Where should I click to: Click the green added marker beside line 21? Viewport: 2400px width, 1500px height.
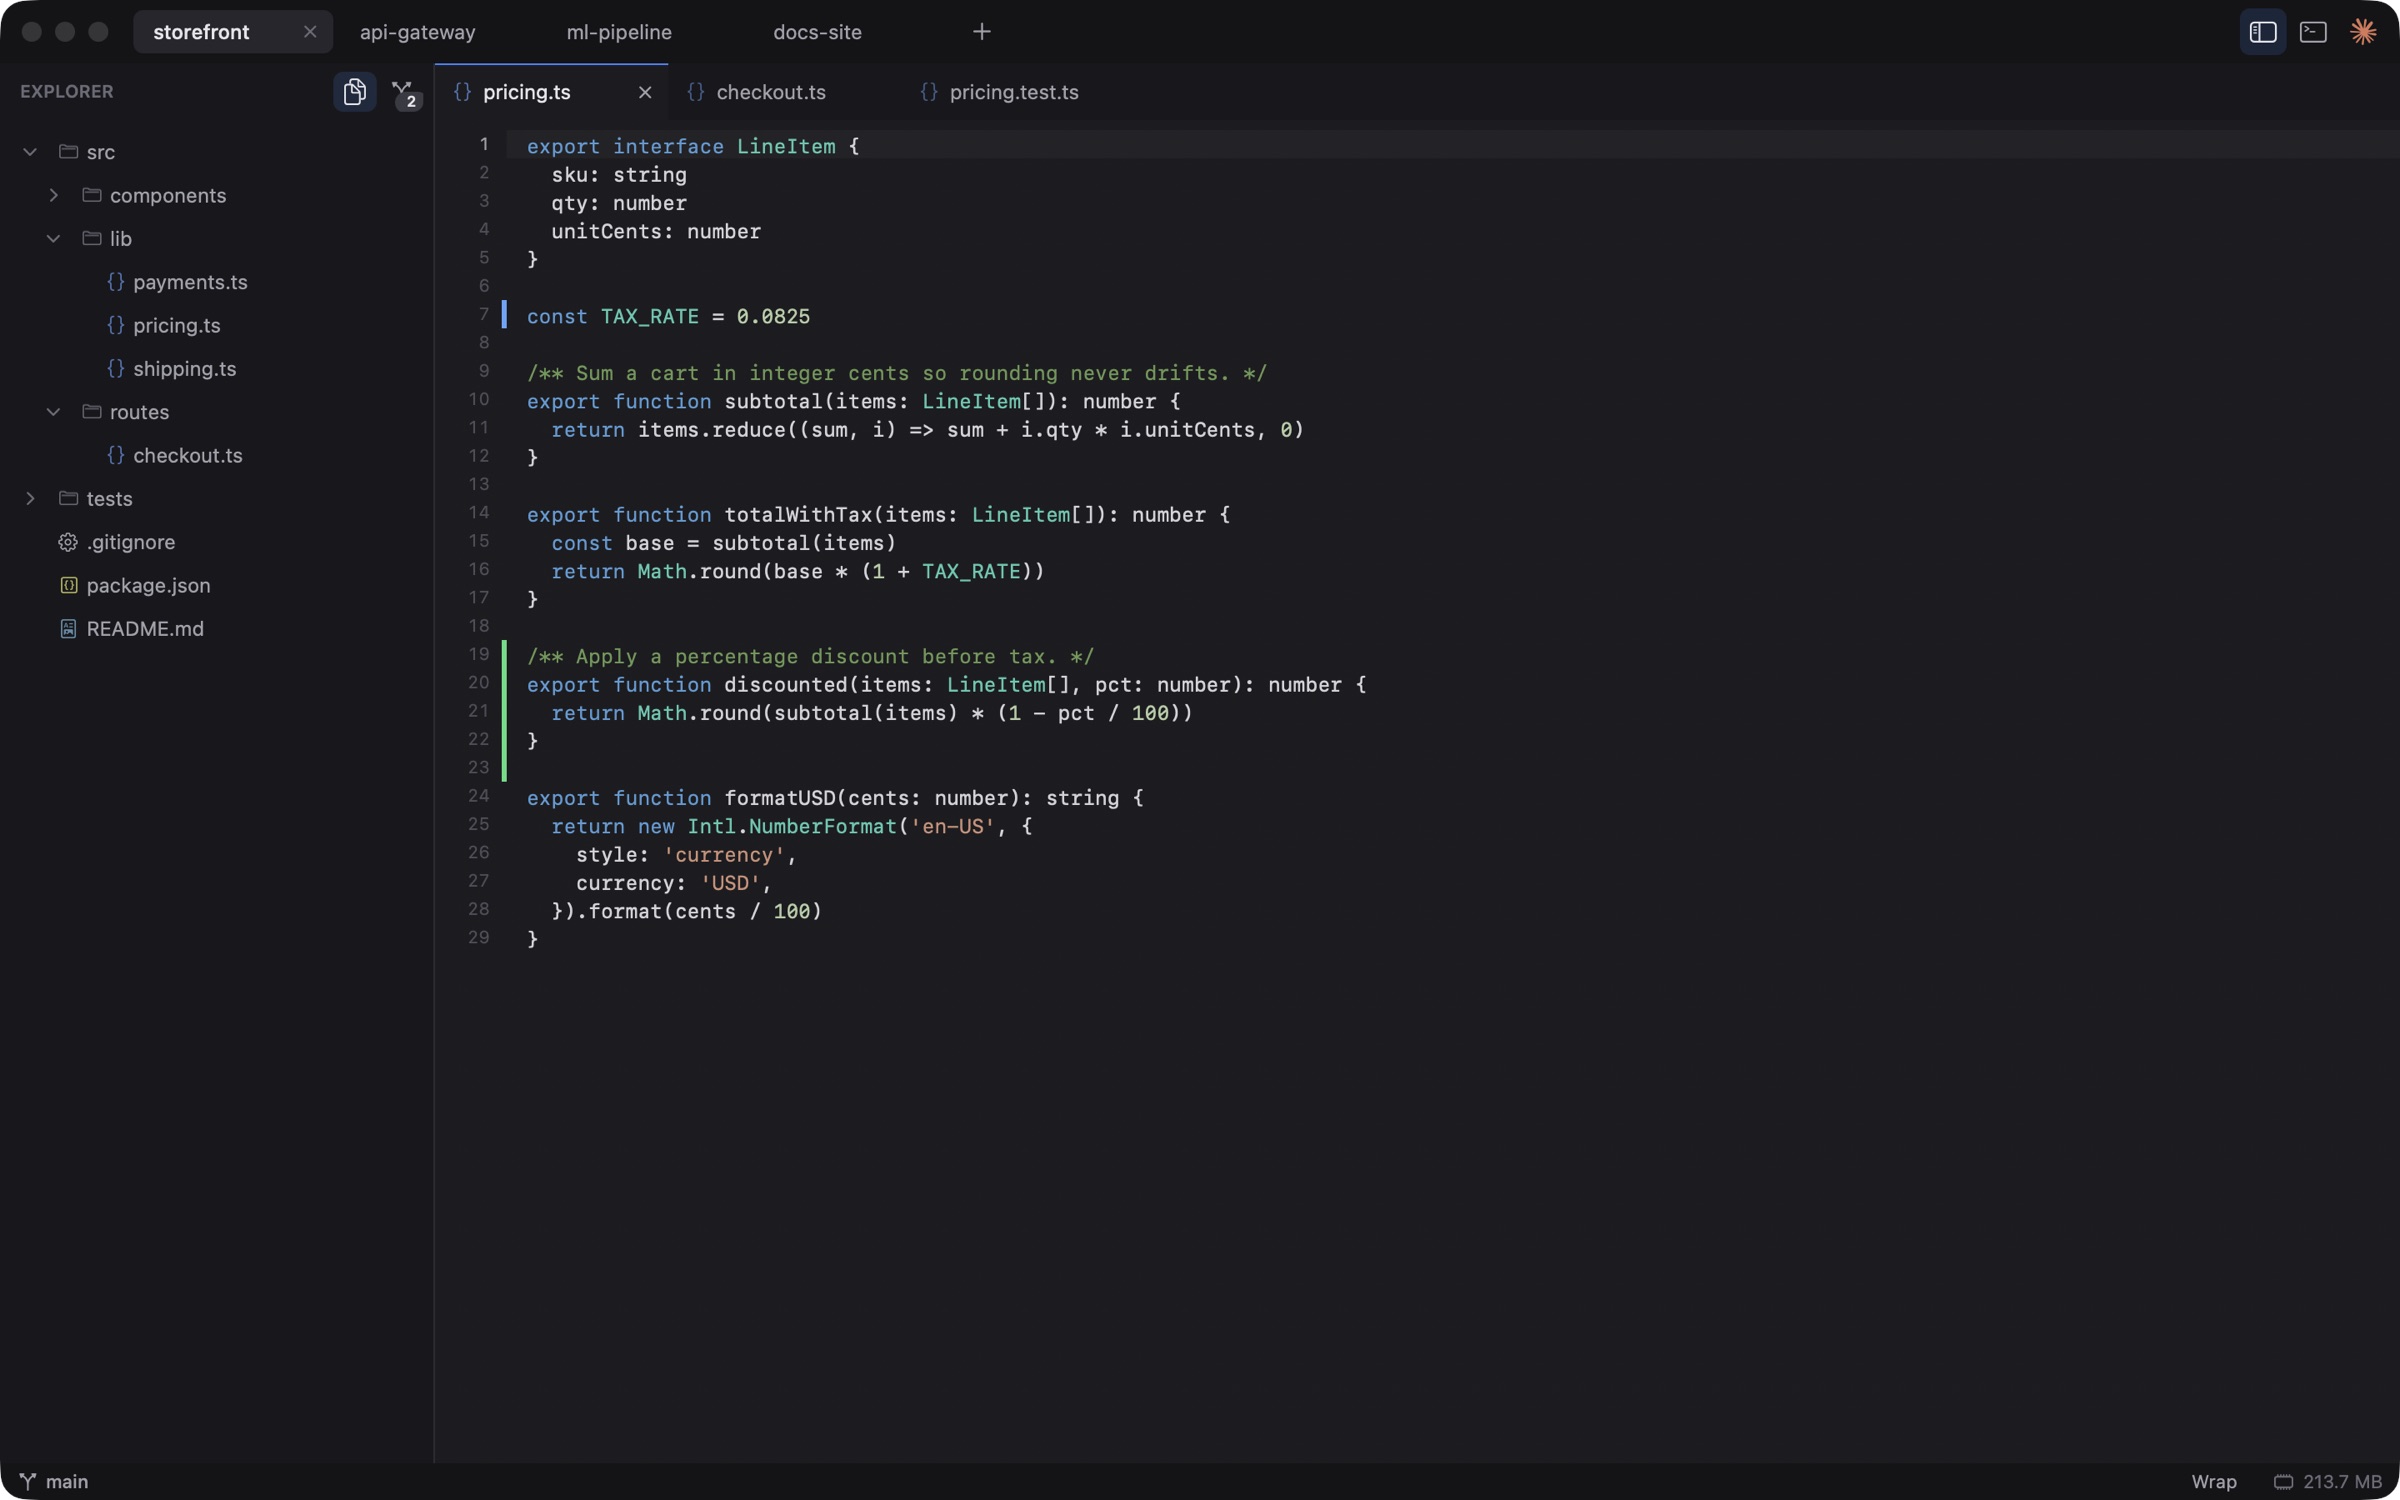coord(504,711)
